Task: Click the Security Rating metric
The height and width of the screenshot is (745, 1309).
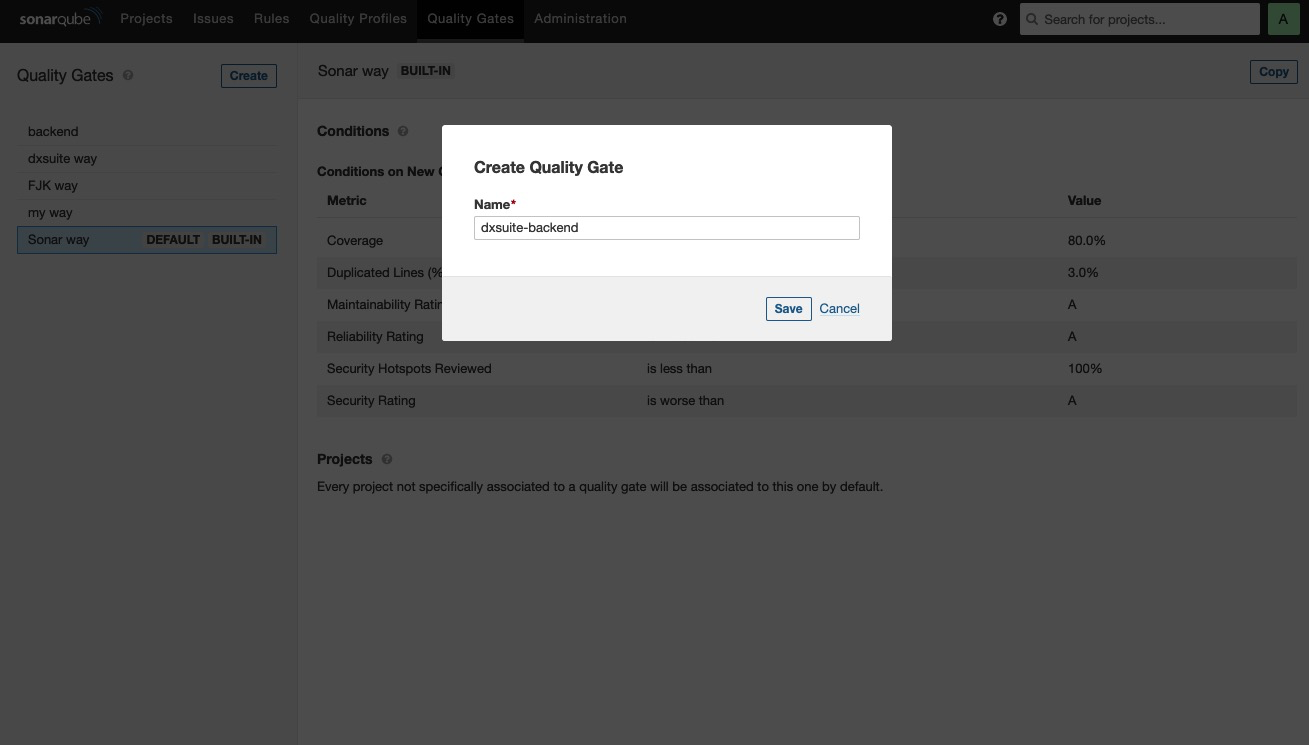Action: click(371, 400)
